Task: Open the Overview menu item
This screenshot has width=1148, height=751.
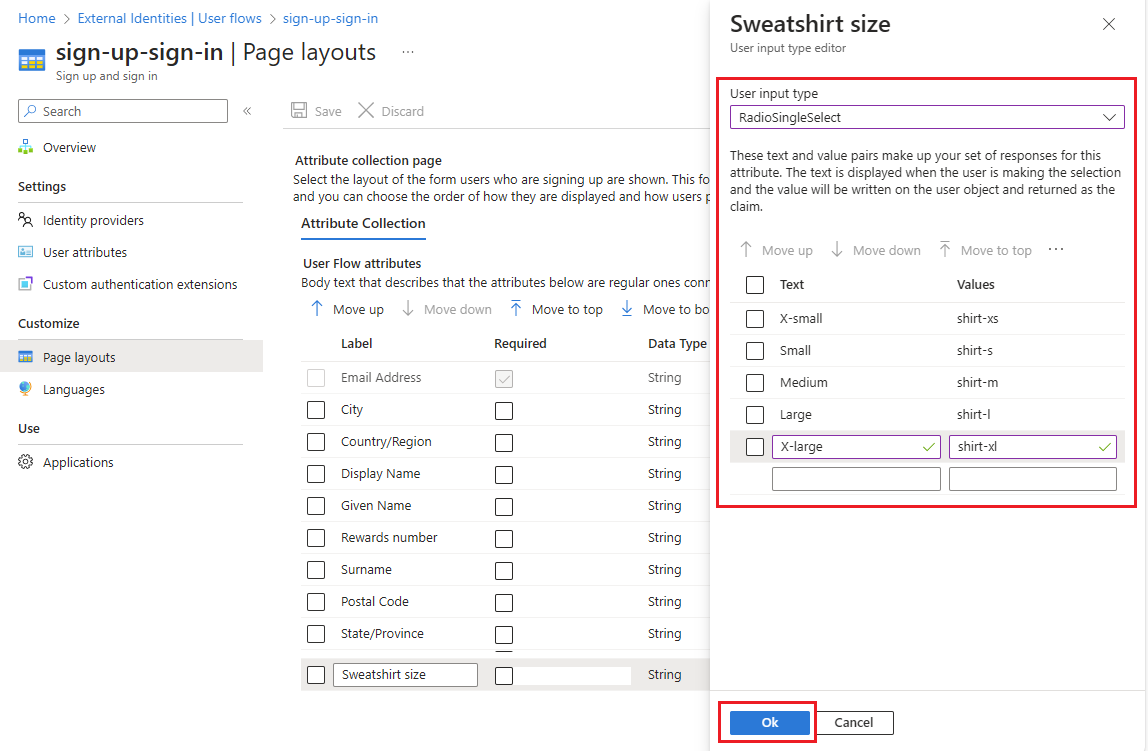Action: tap(69, 147)
